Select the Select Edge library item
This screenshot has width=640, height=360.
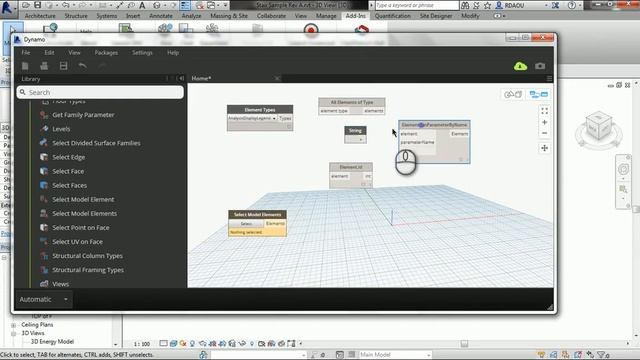tap(69, 157)
